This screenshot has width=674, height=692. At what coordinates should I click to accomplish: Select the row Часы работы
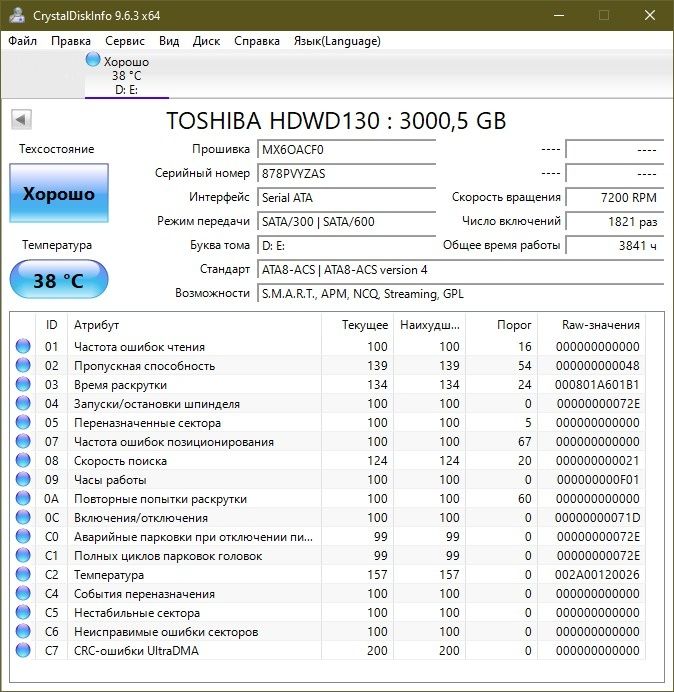(328, 479)
